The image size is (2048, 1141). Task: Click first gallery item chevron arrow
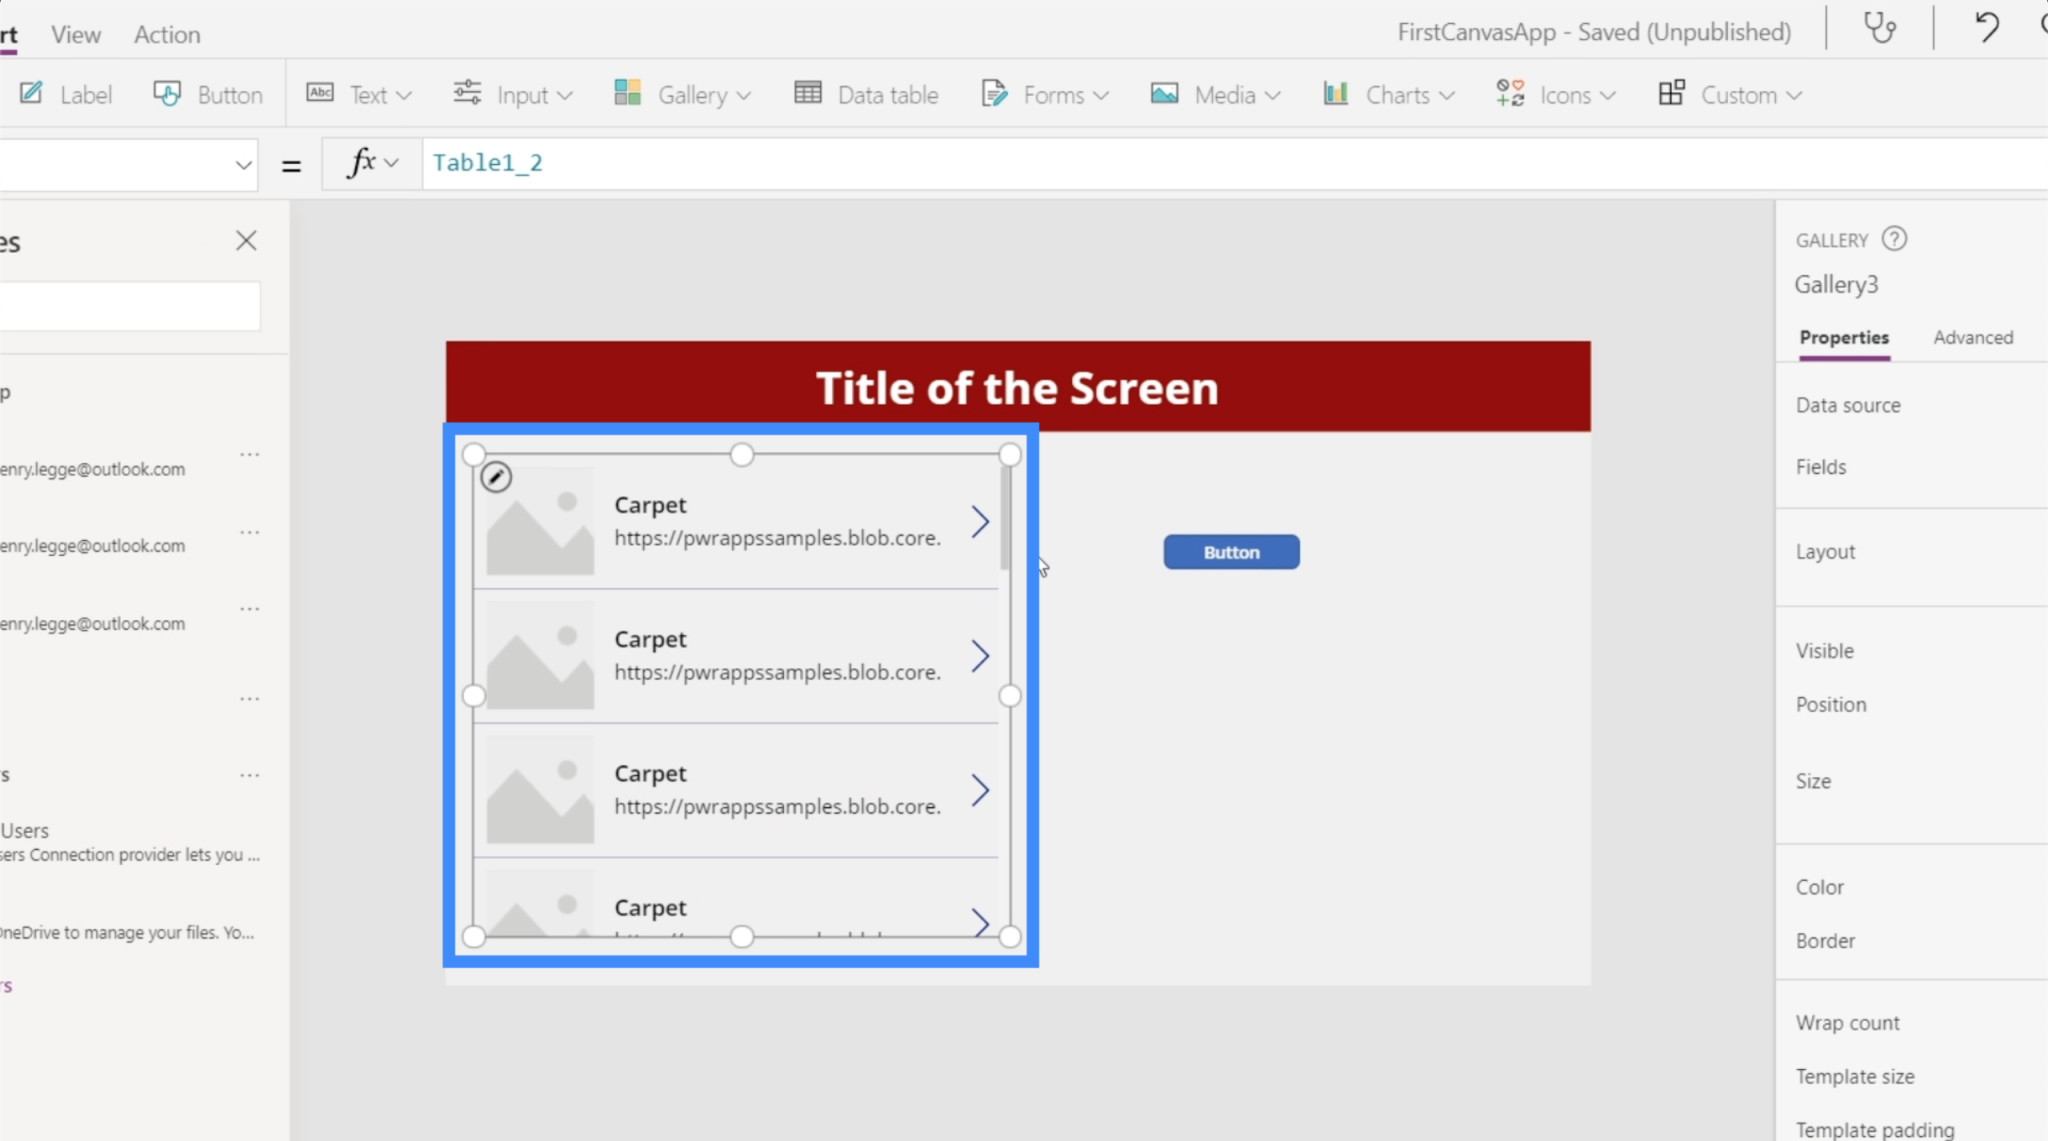tap(980, 521)
